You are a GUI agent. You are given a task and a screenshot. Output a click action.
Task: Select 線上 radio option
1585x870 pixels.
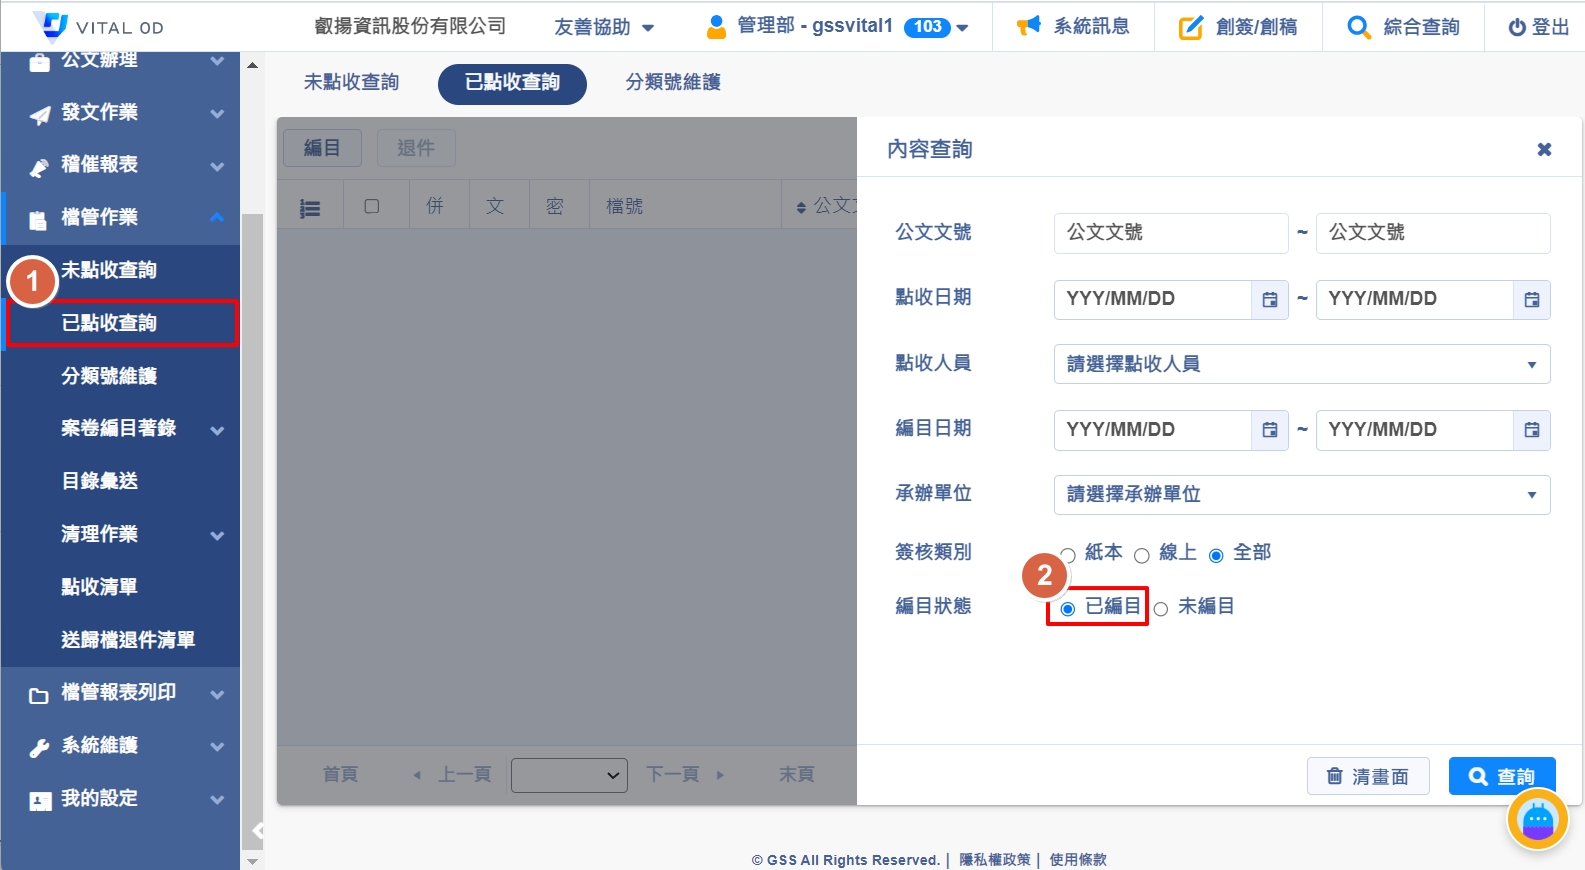[1142, 555]
